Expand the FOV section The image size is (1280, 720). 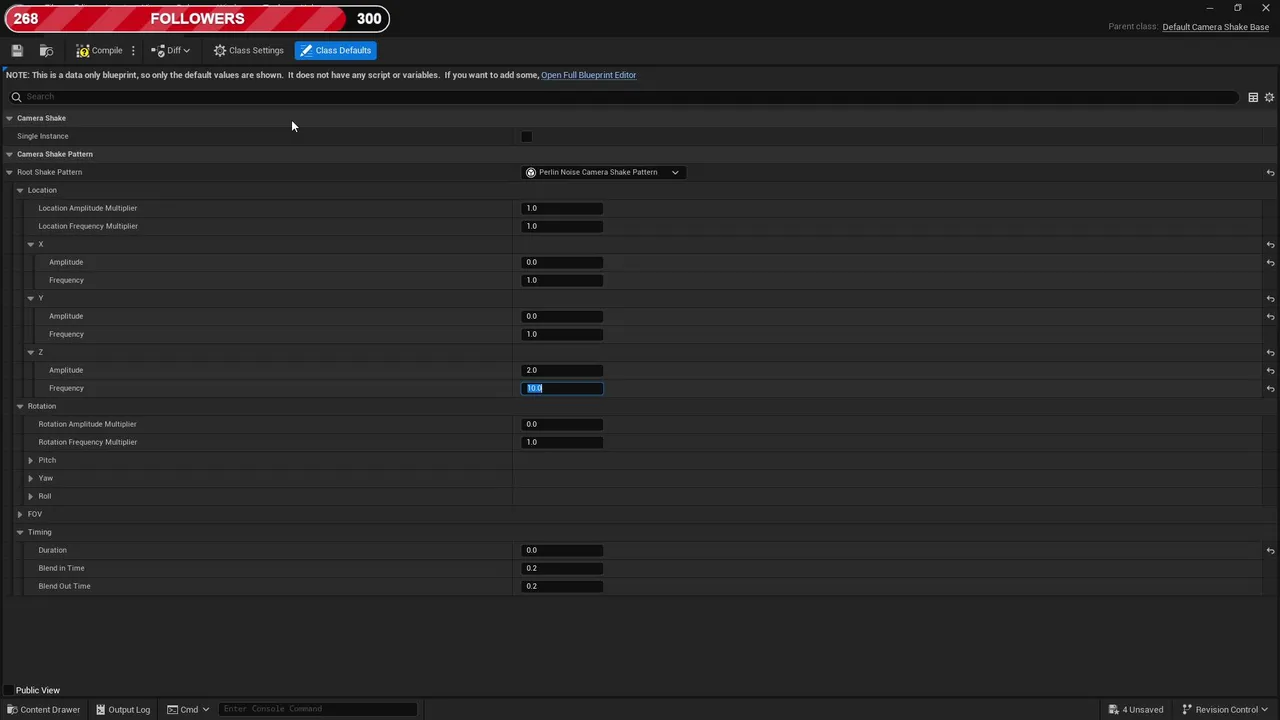20,514
